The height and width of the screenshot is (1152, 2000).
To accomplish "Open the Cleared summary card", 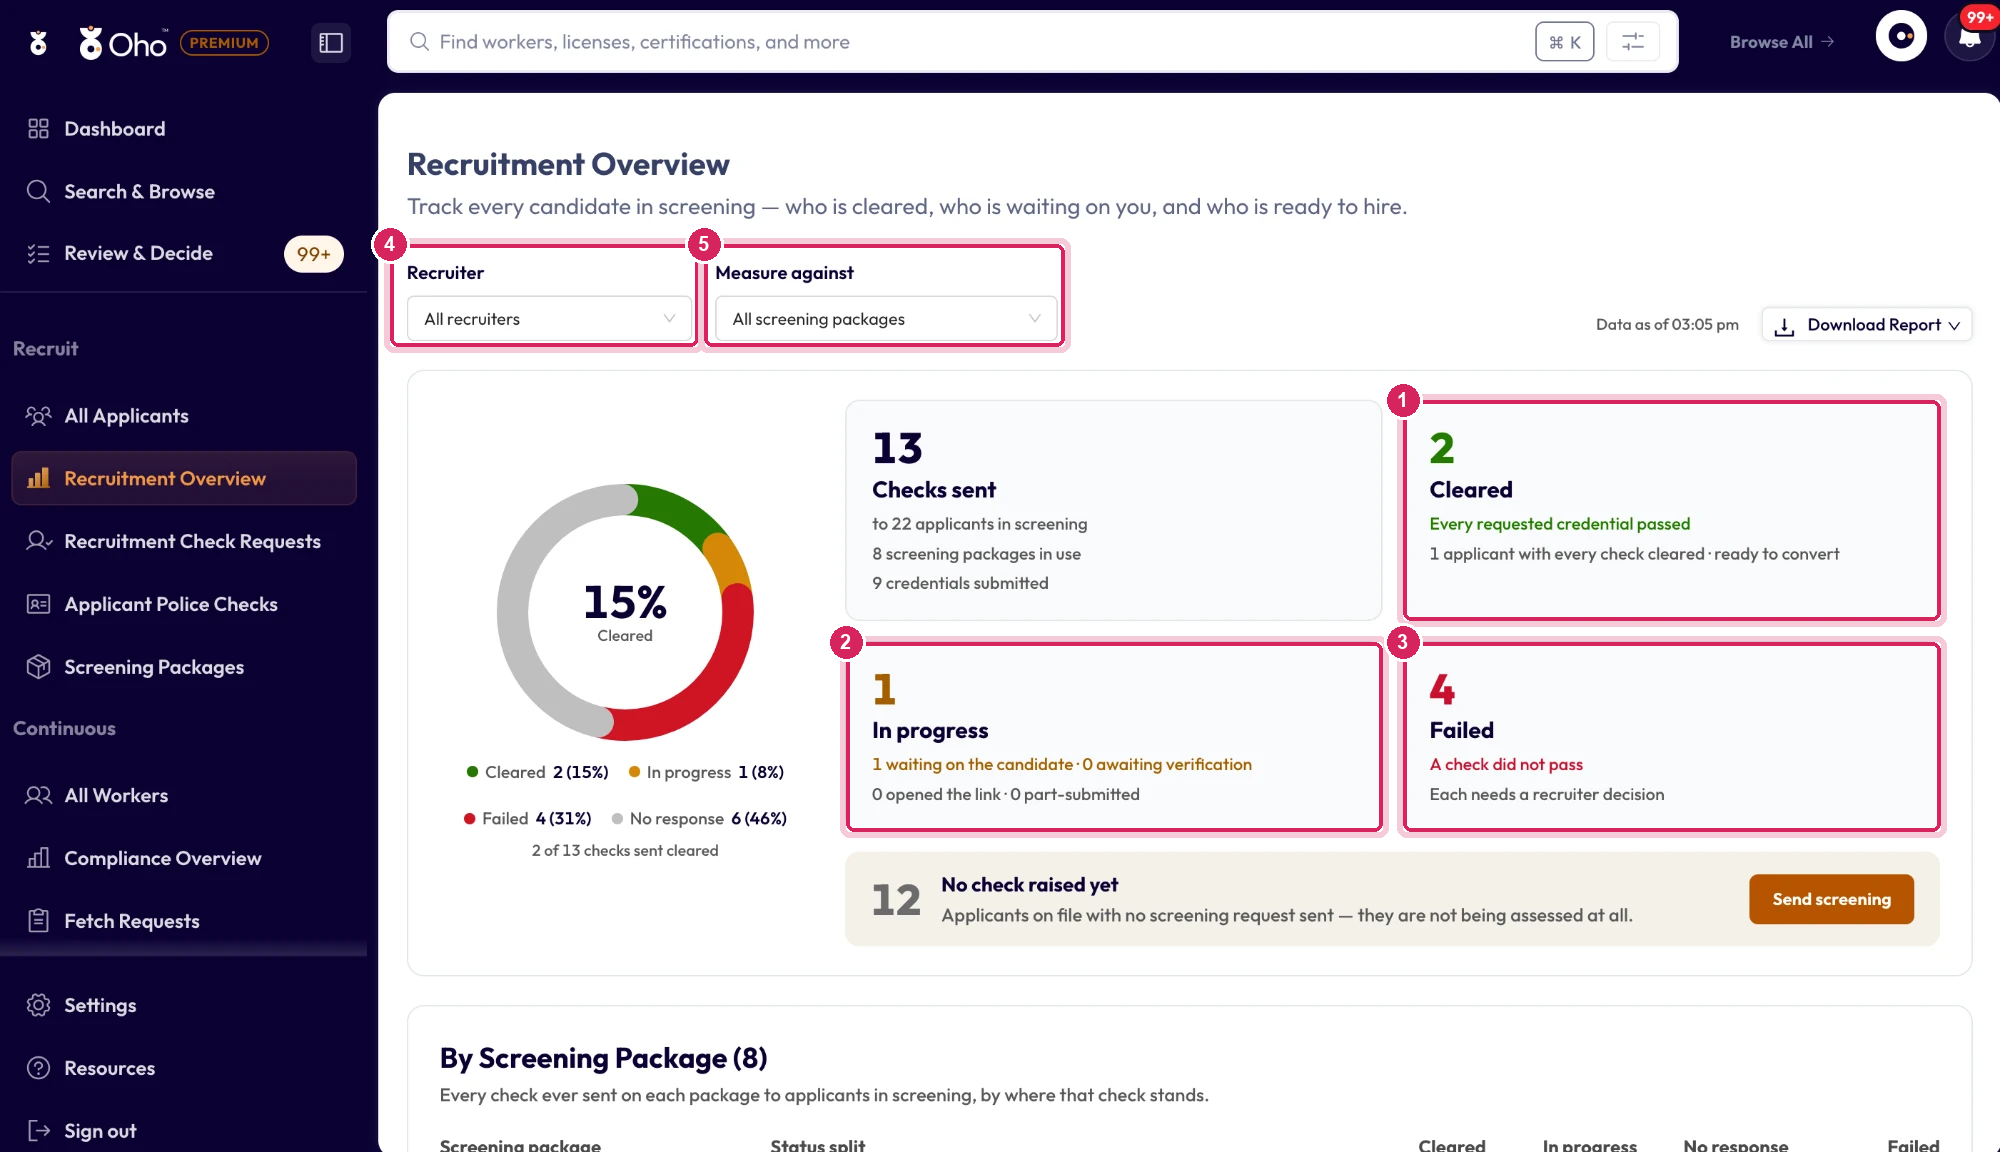I will (x=1671, y=510).
